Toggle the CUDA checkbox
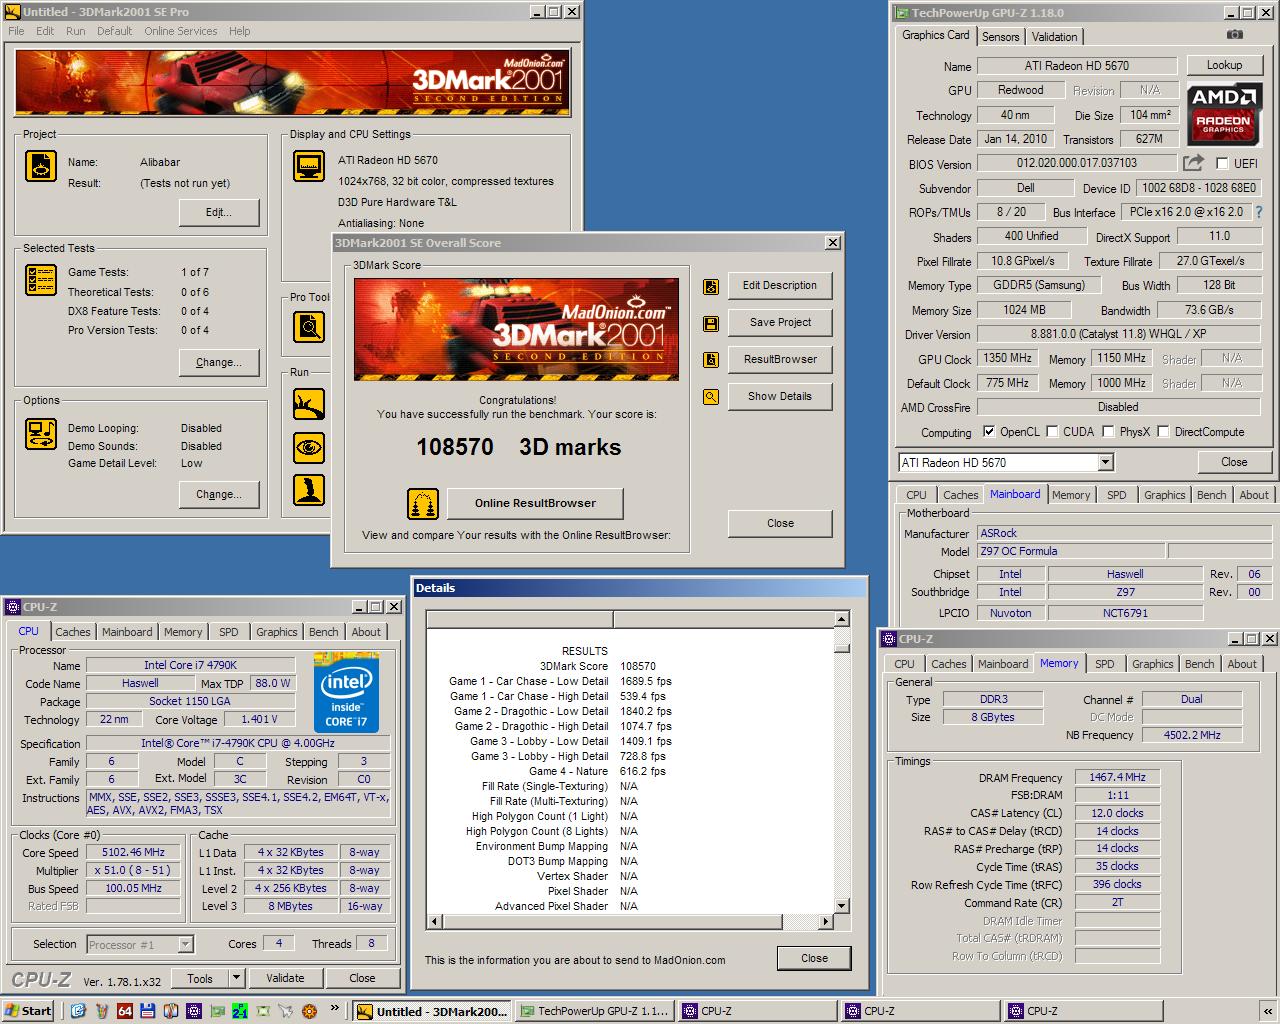Screen dimensions: 1280x1024 (1052, 432)
